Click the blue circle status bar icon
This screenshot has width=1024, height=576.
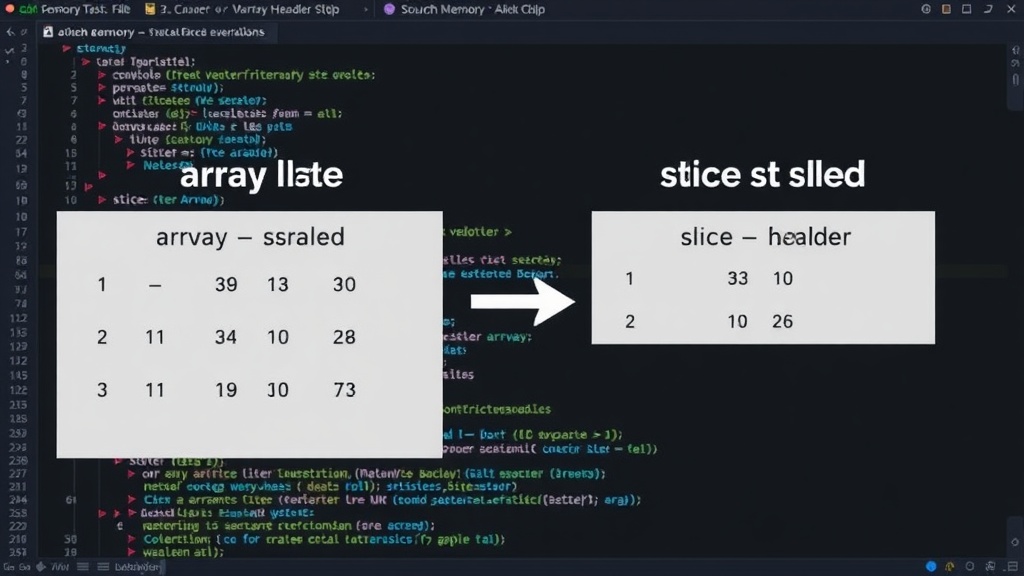(x=931, y=566)
